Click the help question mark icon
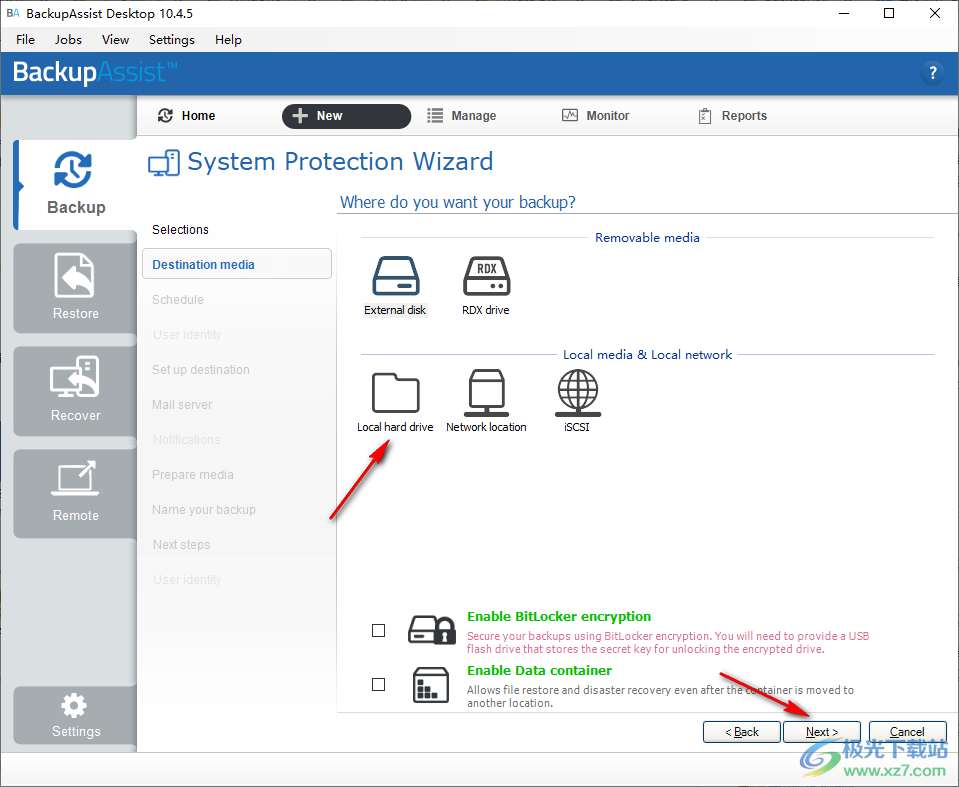959x787 pixels. pos(933,73)
